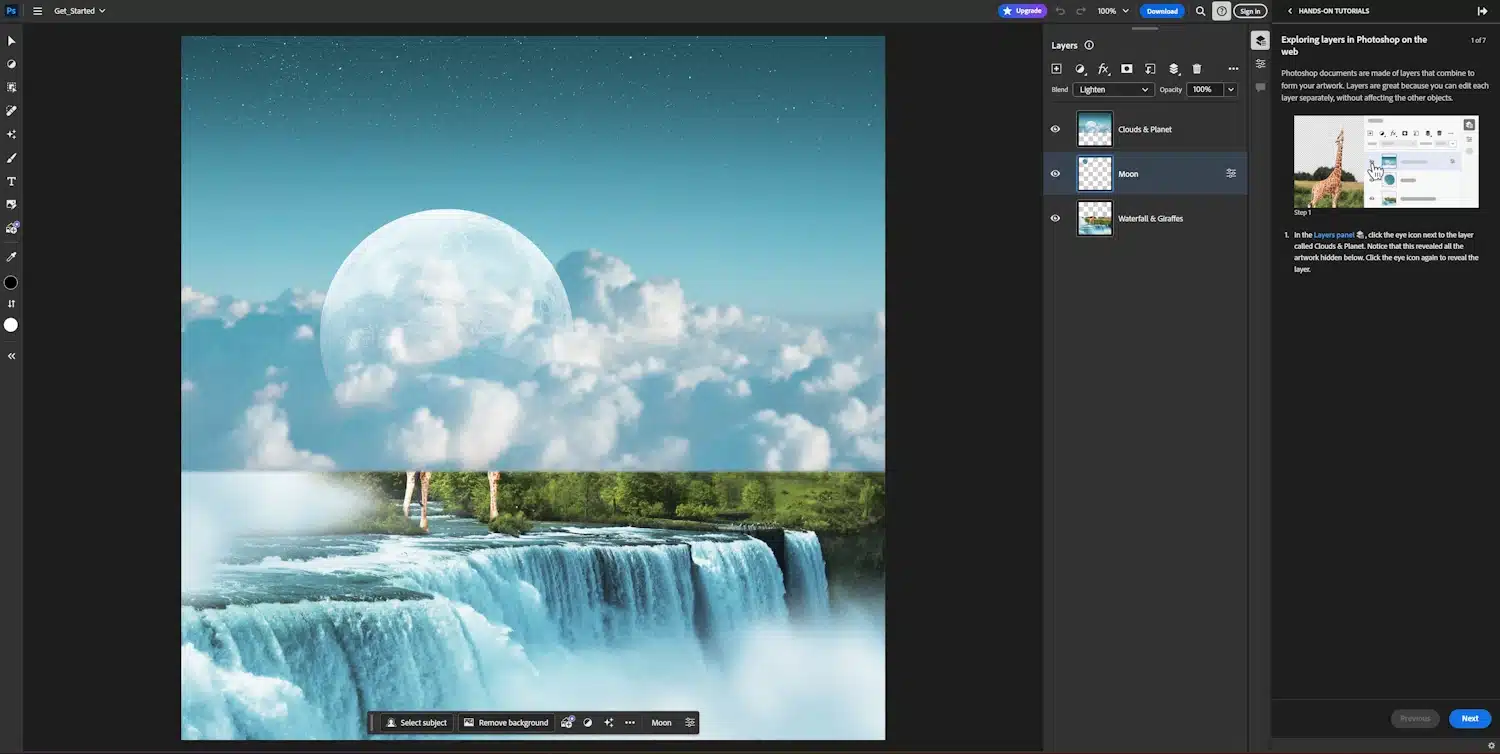Pick the Eyedropper tool
Screen dimensions: 1500x754
pyautogui.click(x=12, y=257)
